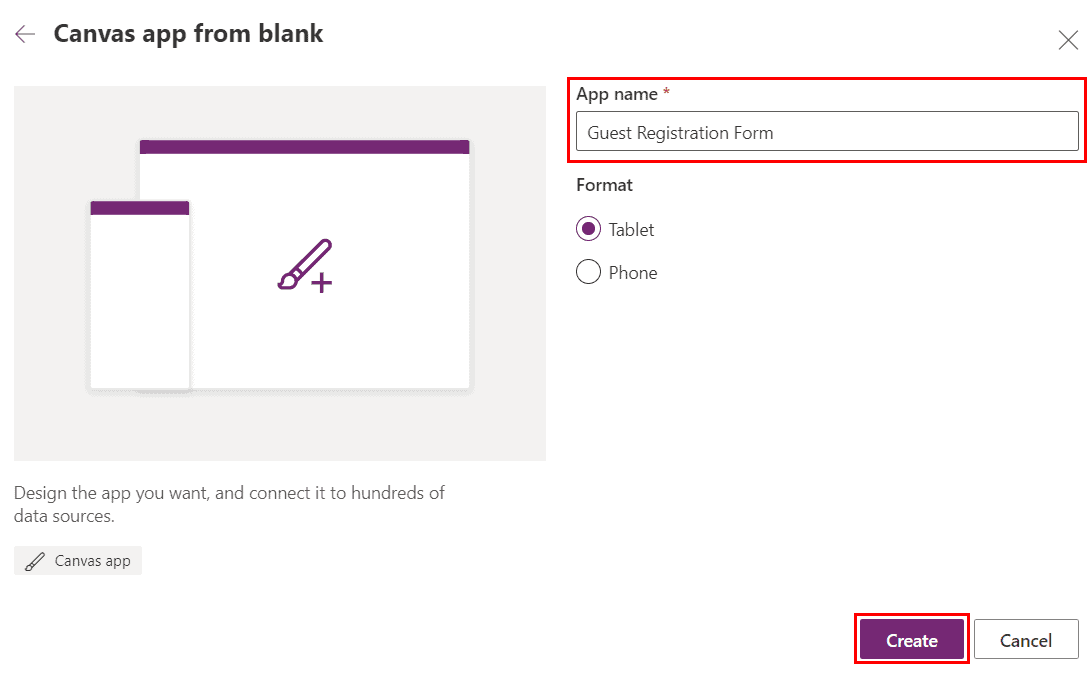Click the Create button
This screenshot has height=673, width=1092.
pyautogui.click(x=911, y=639)
